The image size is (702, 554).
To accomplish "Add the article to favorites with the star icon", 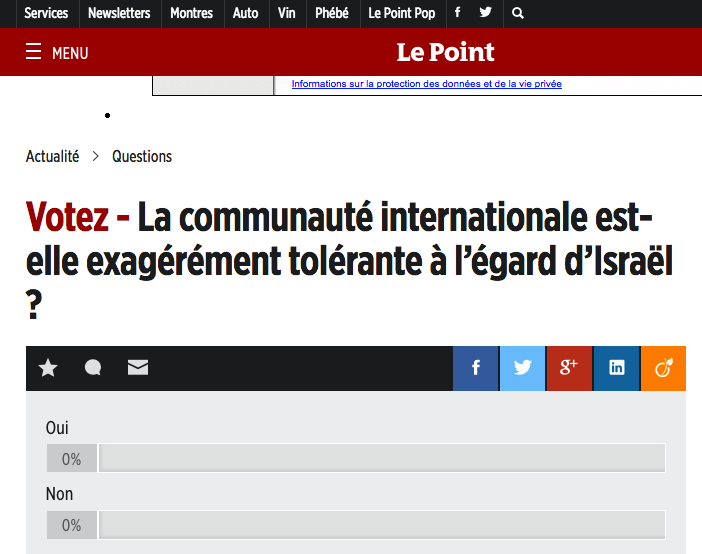I will 48,368.
